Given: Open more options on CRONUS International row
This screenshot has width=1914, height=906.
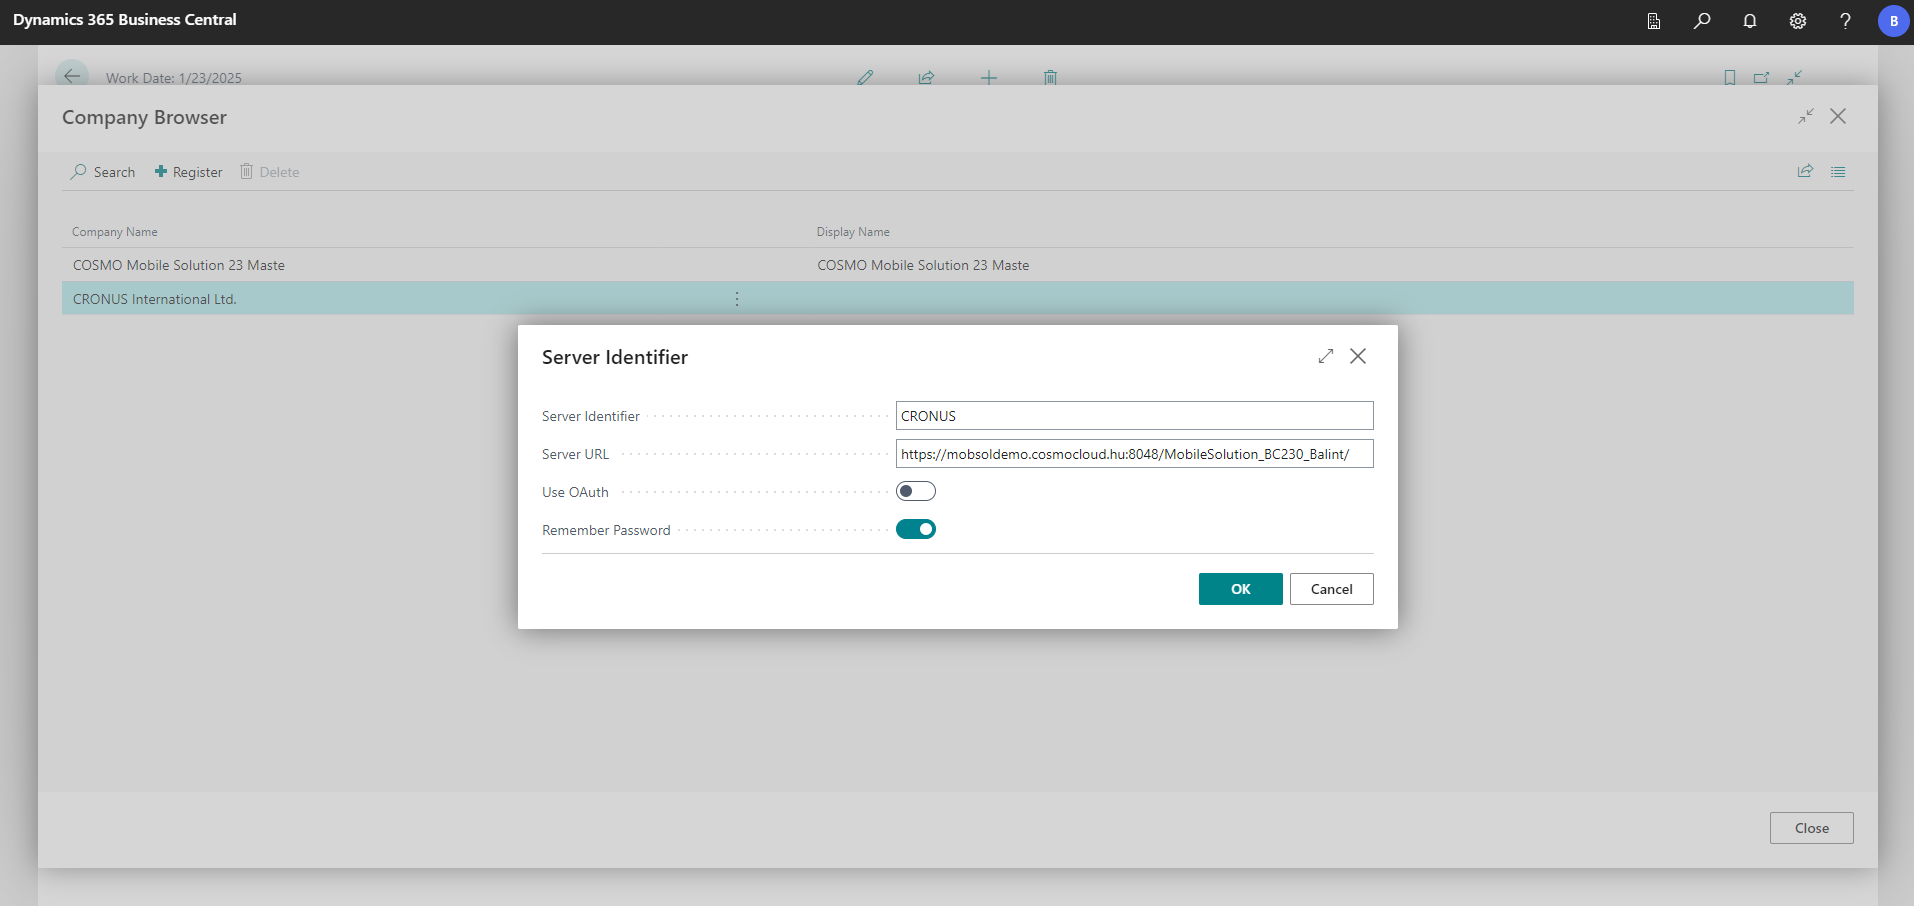Looking at the screenshot, I should (736, 298).
